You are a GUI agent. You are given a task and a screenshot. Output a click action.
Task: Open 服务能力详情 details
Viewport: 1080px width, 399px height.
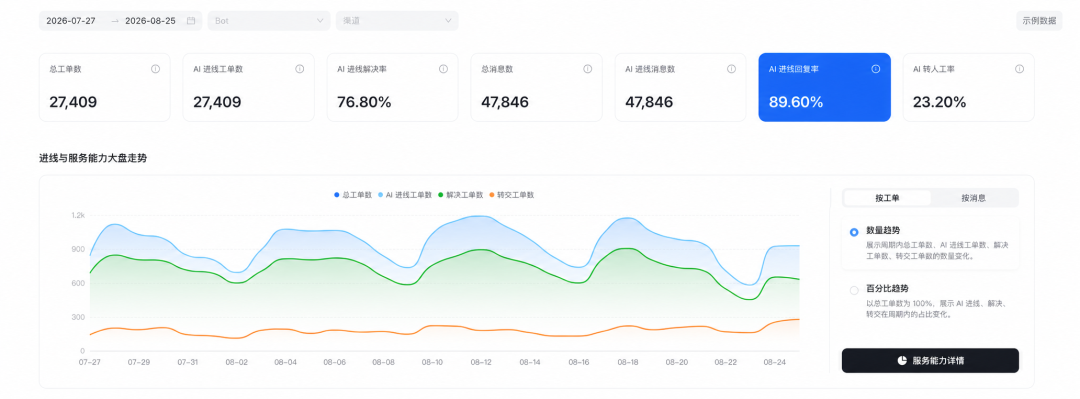pos(930,360)
